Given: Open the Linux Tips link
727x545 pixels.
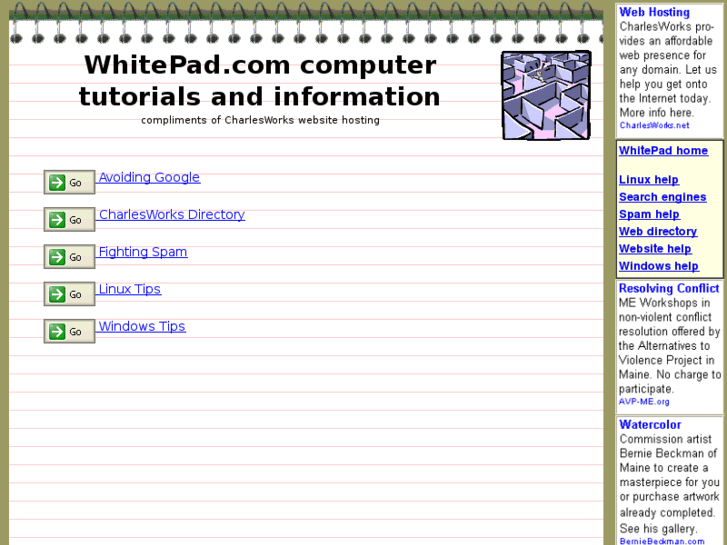Looking at the screenshot, I should coord(129,289).
